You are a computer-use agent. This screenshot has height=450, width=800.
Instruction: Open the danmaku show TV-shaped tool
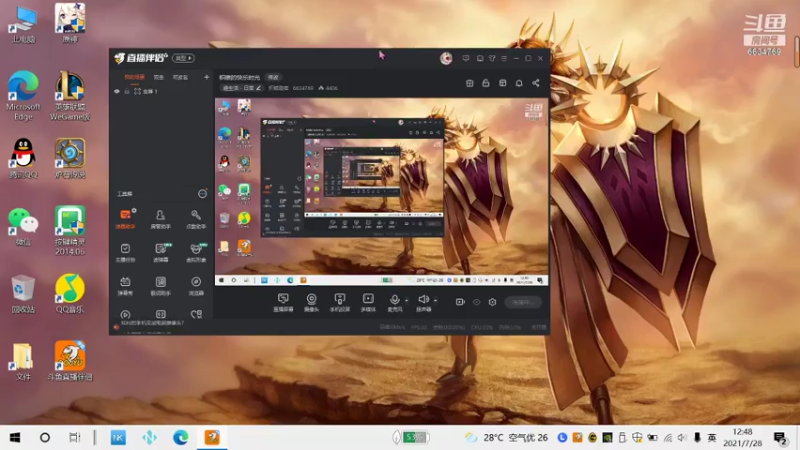click(x=125, y=286)
